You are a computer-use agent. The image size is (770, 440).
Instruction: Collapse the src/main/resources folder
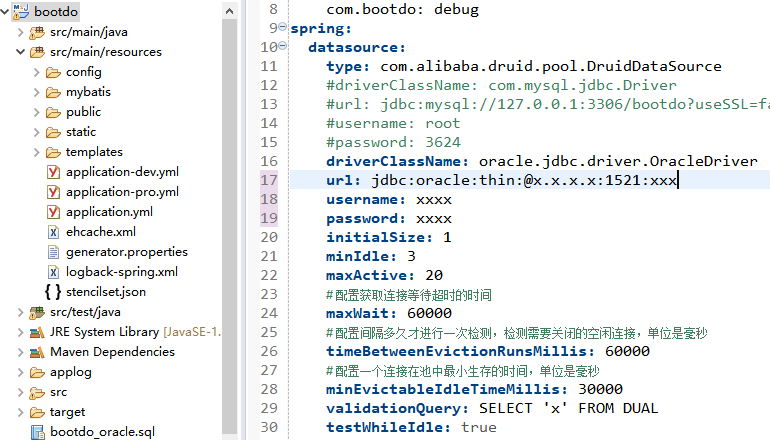click(20, 52)
